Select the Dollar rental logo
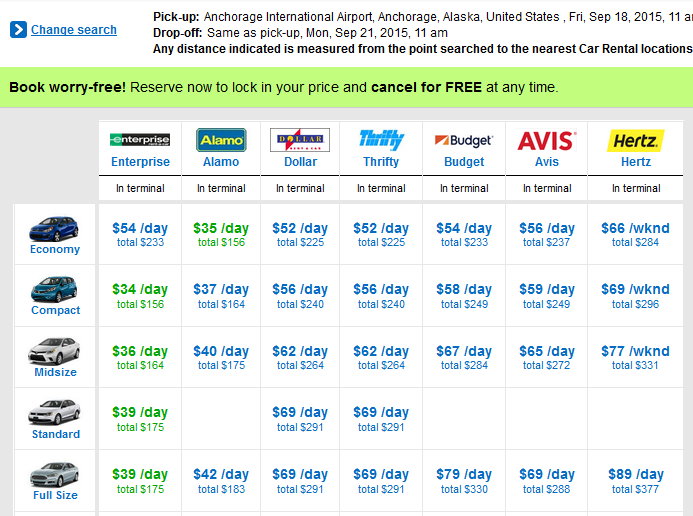The height and width of the screenshot is (516, 693). tap(300, 140)
